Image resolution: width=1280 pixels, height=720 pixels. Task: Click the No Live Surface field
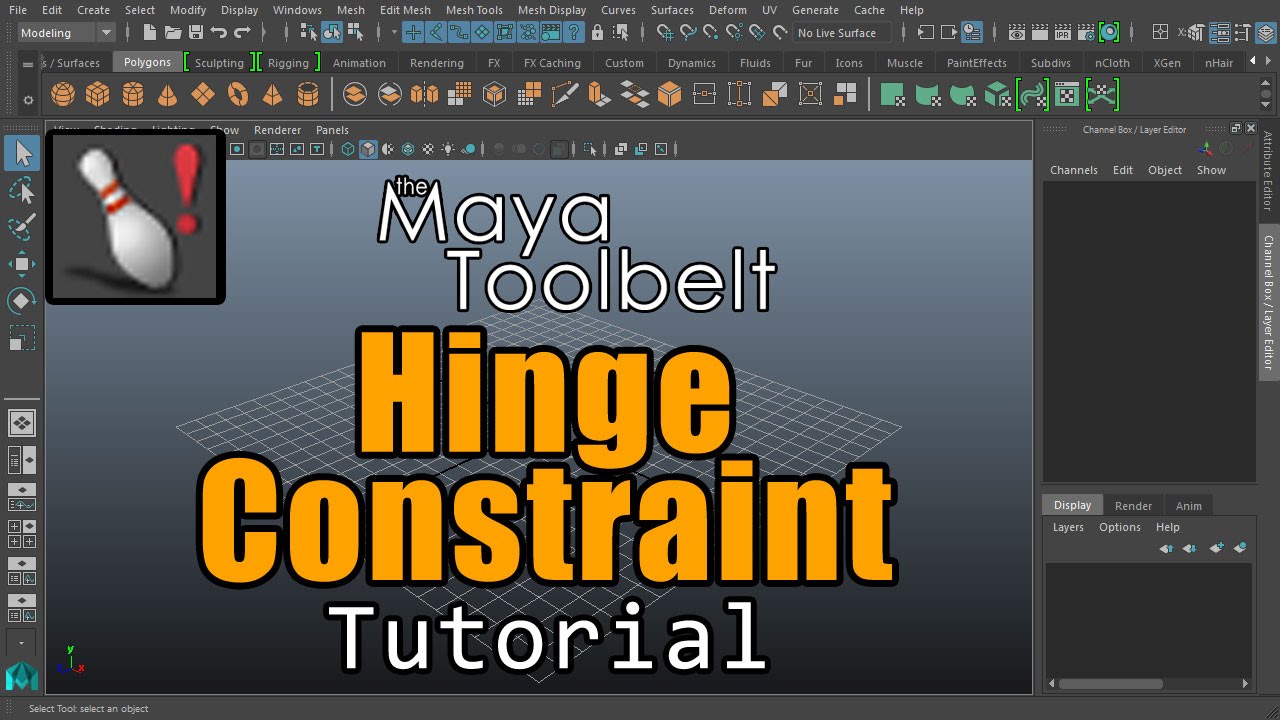842,33
